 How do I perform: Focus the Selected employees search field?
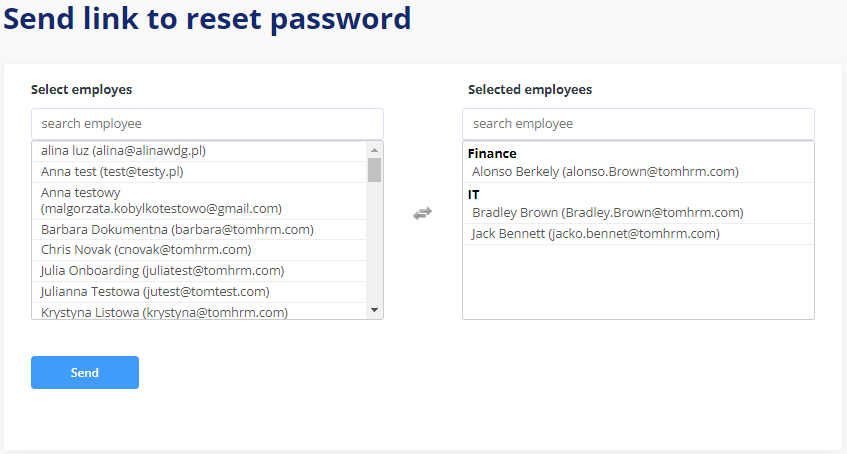coord(638,124)
